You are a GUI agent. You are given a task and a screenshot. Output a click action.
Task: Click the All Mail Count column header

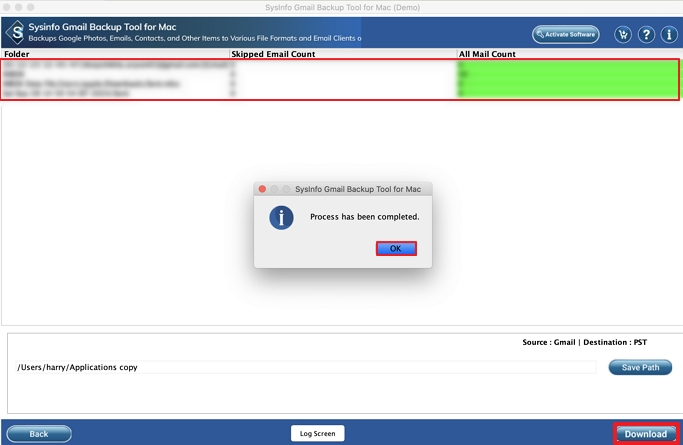pyautogui.click(x=570, y=54)
